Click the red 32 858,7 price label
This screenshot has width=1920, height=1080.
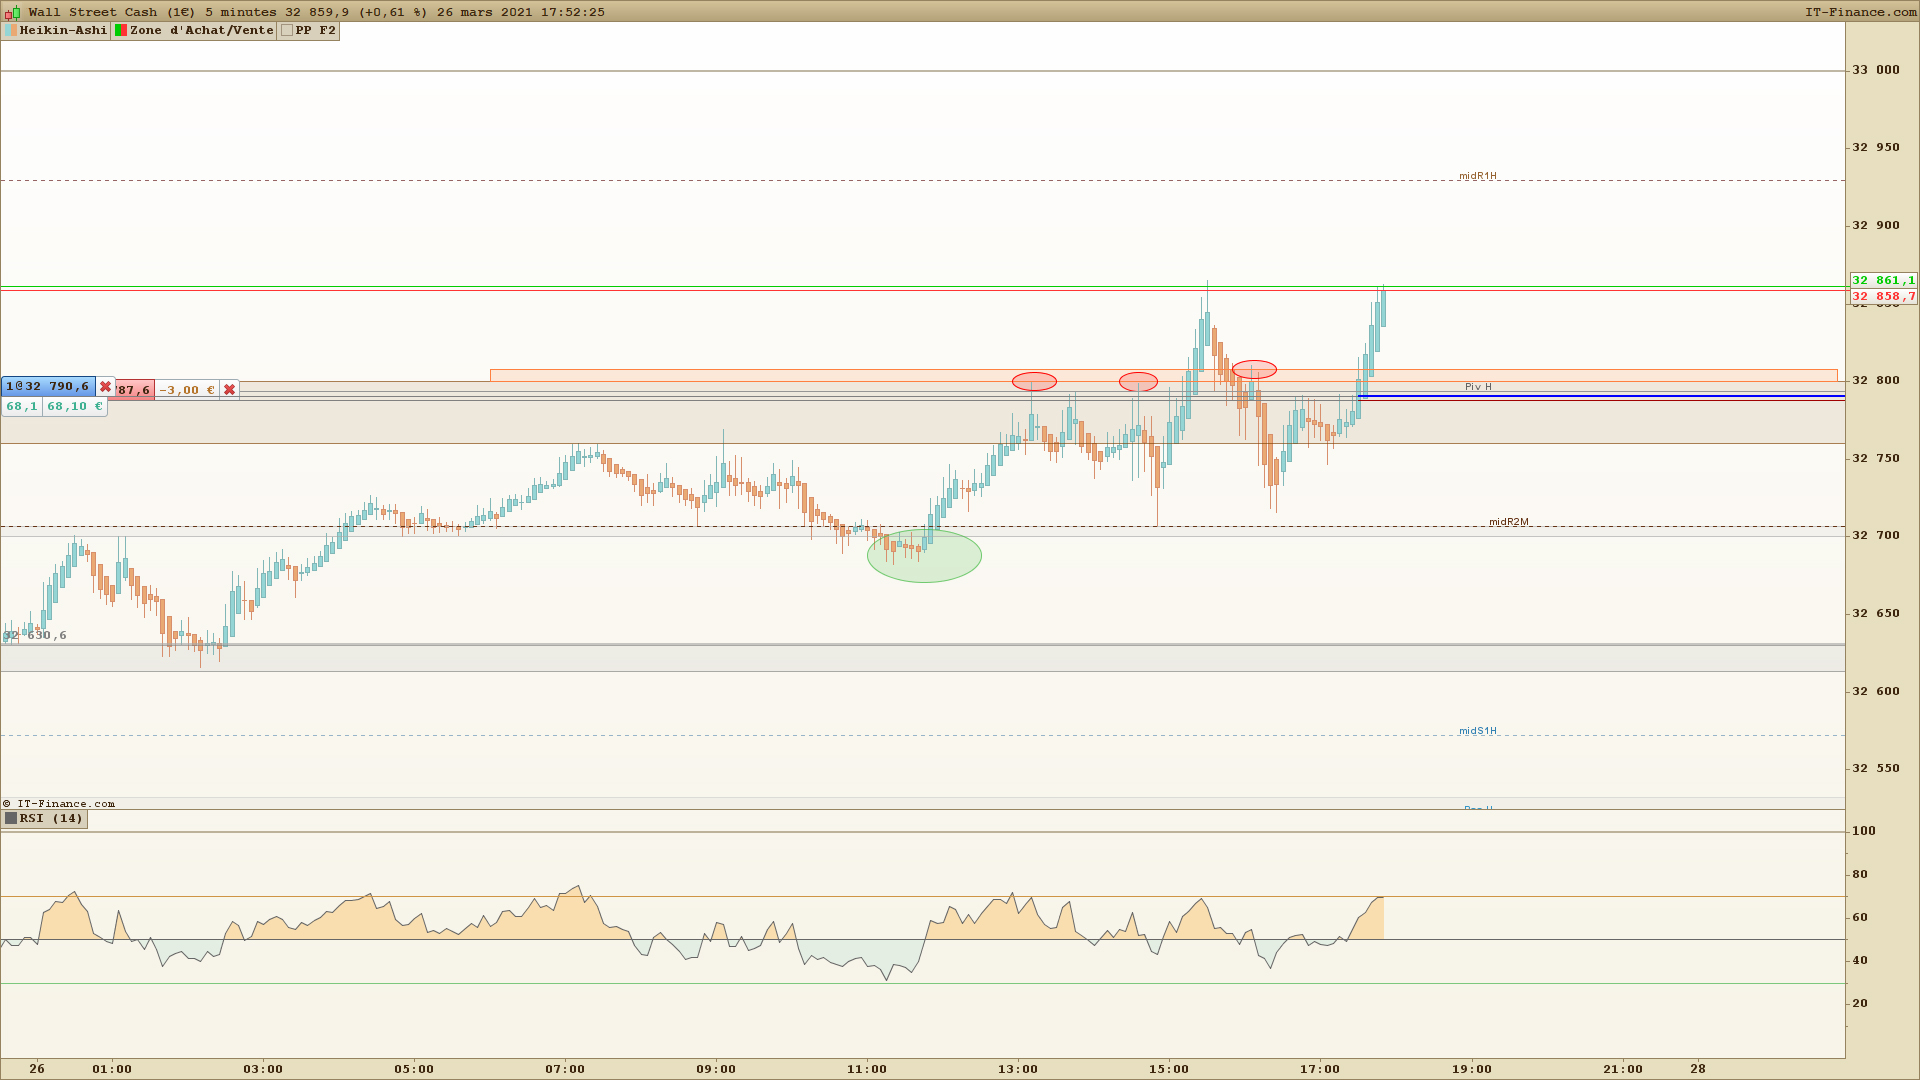[x=1883, y=297]
